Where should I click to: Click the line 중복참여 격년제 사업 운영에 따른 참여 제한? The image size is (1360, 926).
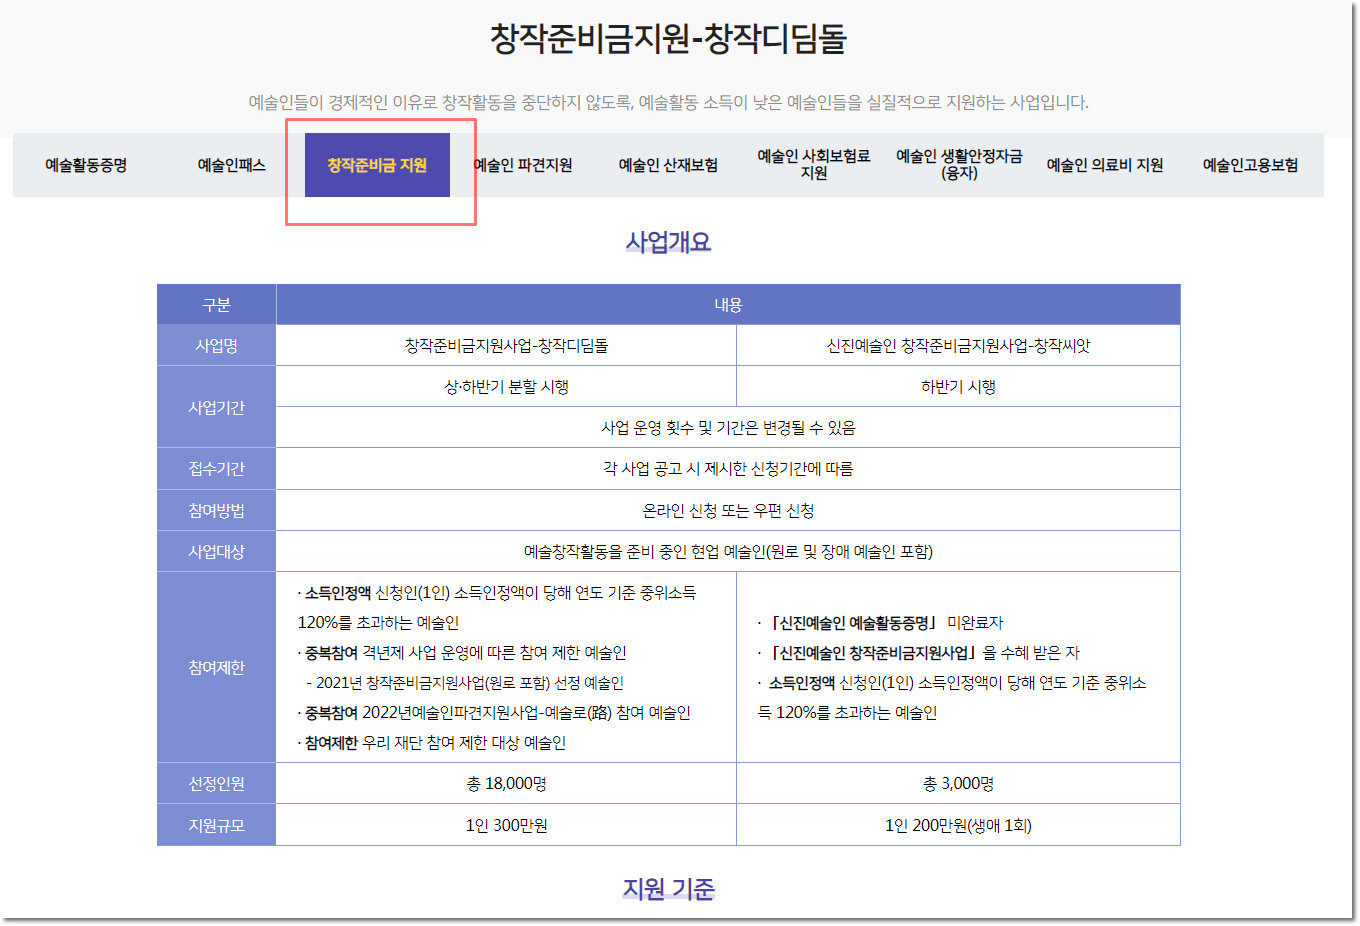click(462, 653)
